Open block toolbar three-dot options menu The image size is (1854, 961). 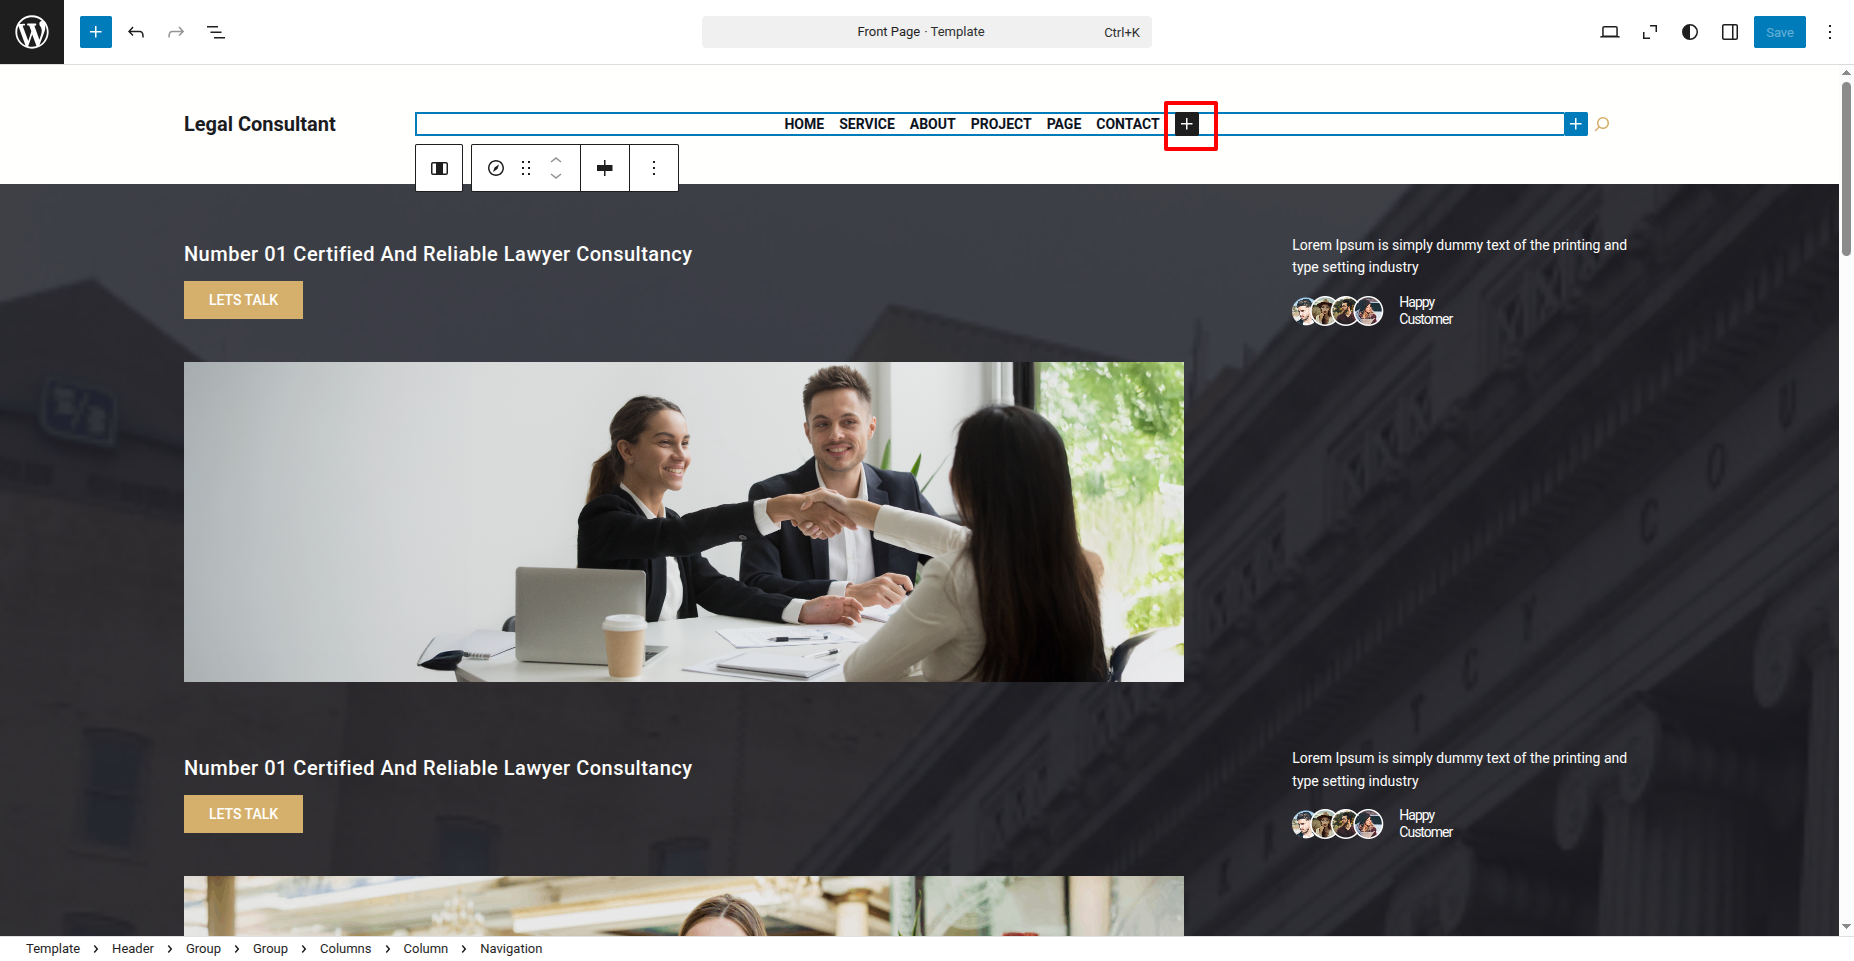[654, 168]
